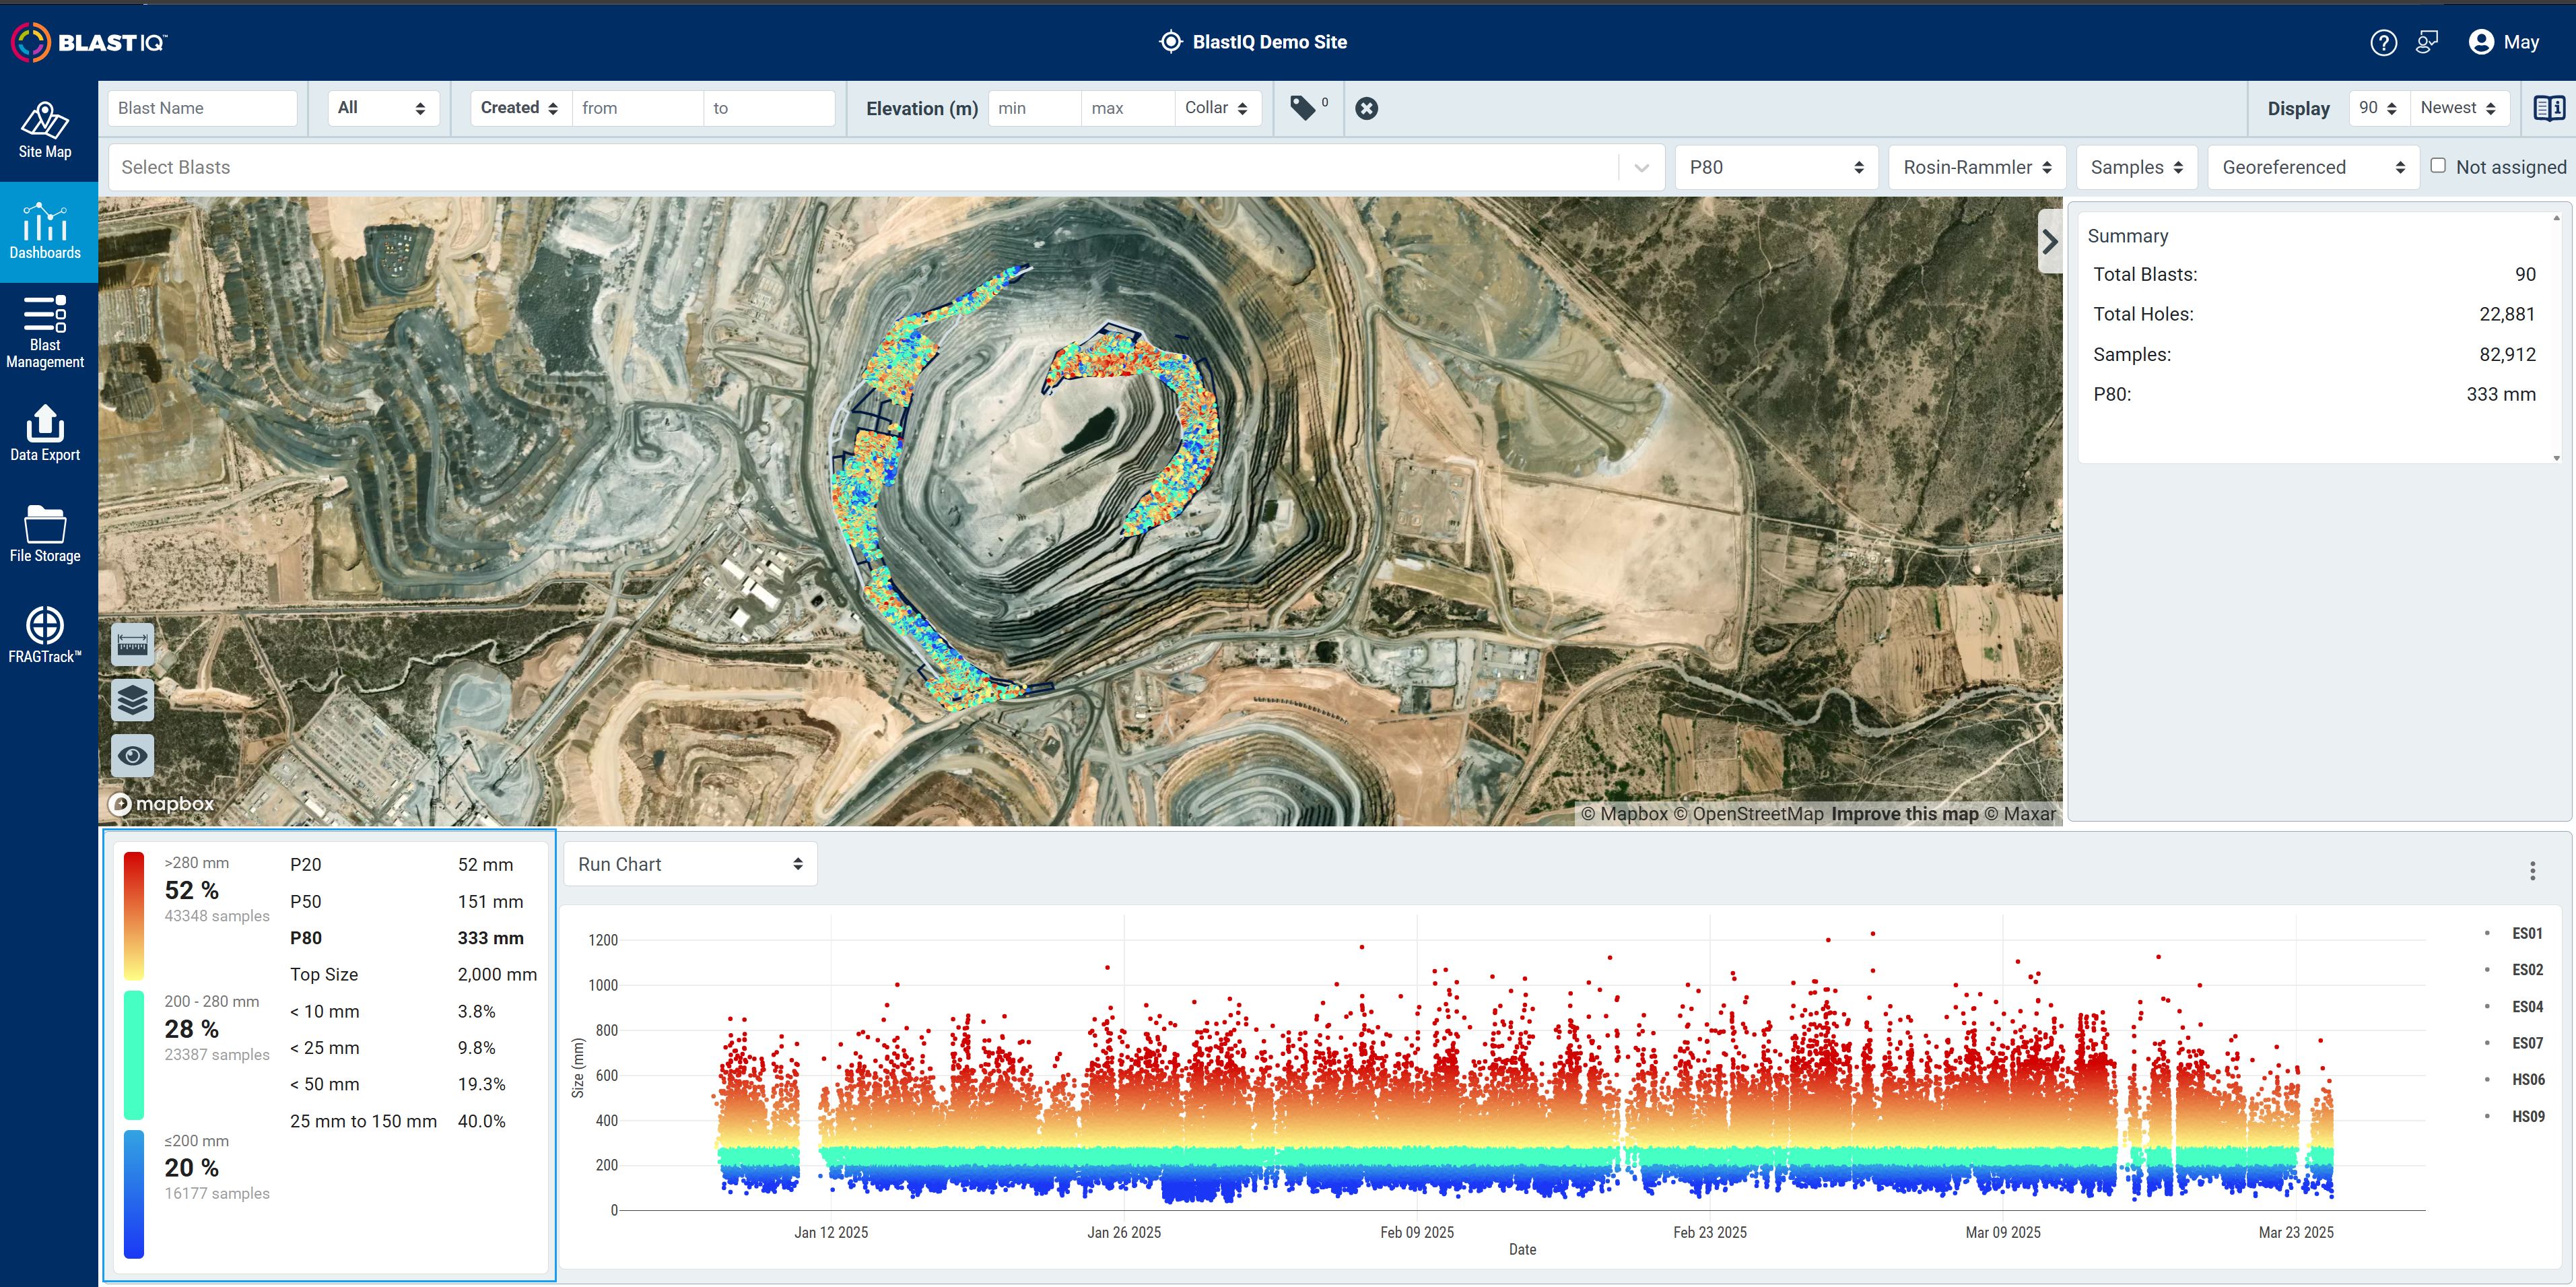Click the elevation max field
The image size is (2576, 1287).
[1127, 108]
